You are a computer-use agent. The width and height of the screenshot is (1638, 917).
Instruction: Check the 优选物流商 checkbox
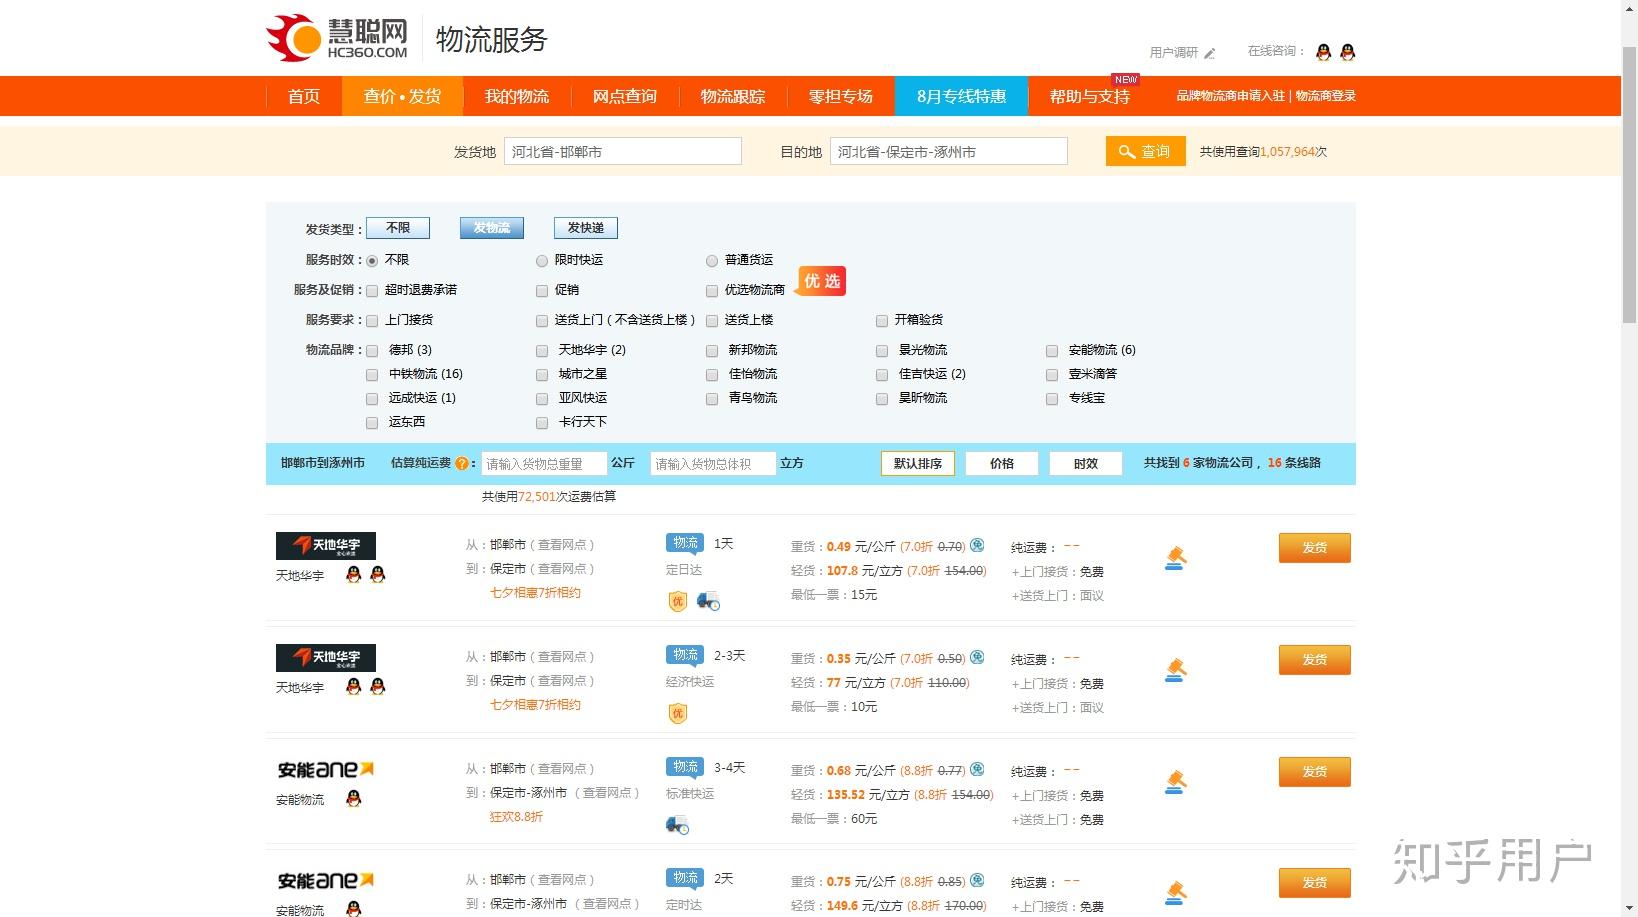point(712,290)
